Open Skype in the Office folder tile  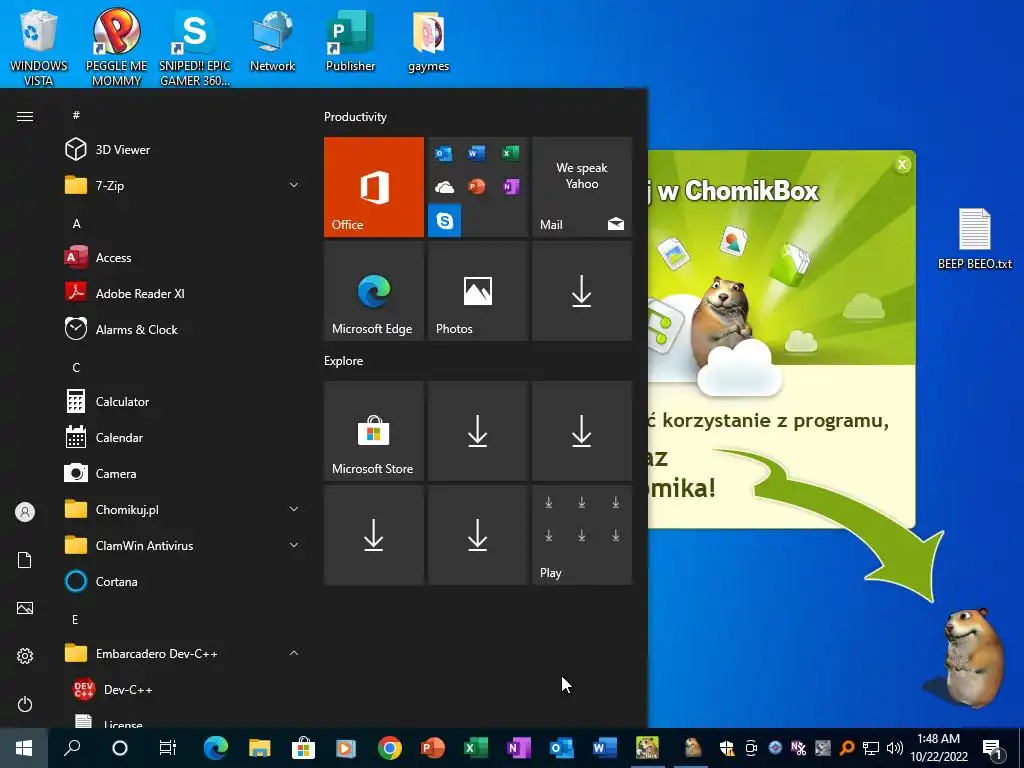[x=445, y=221]
